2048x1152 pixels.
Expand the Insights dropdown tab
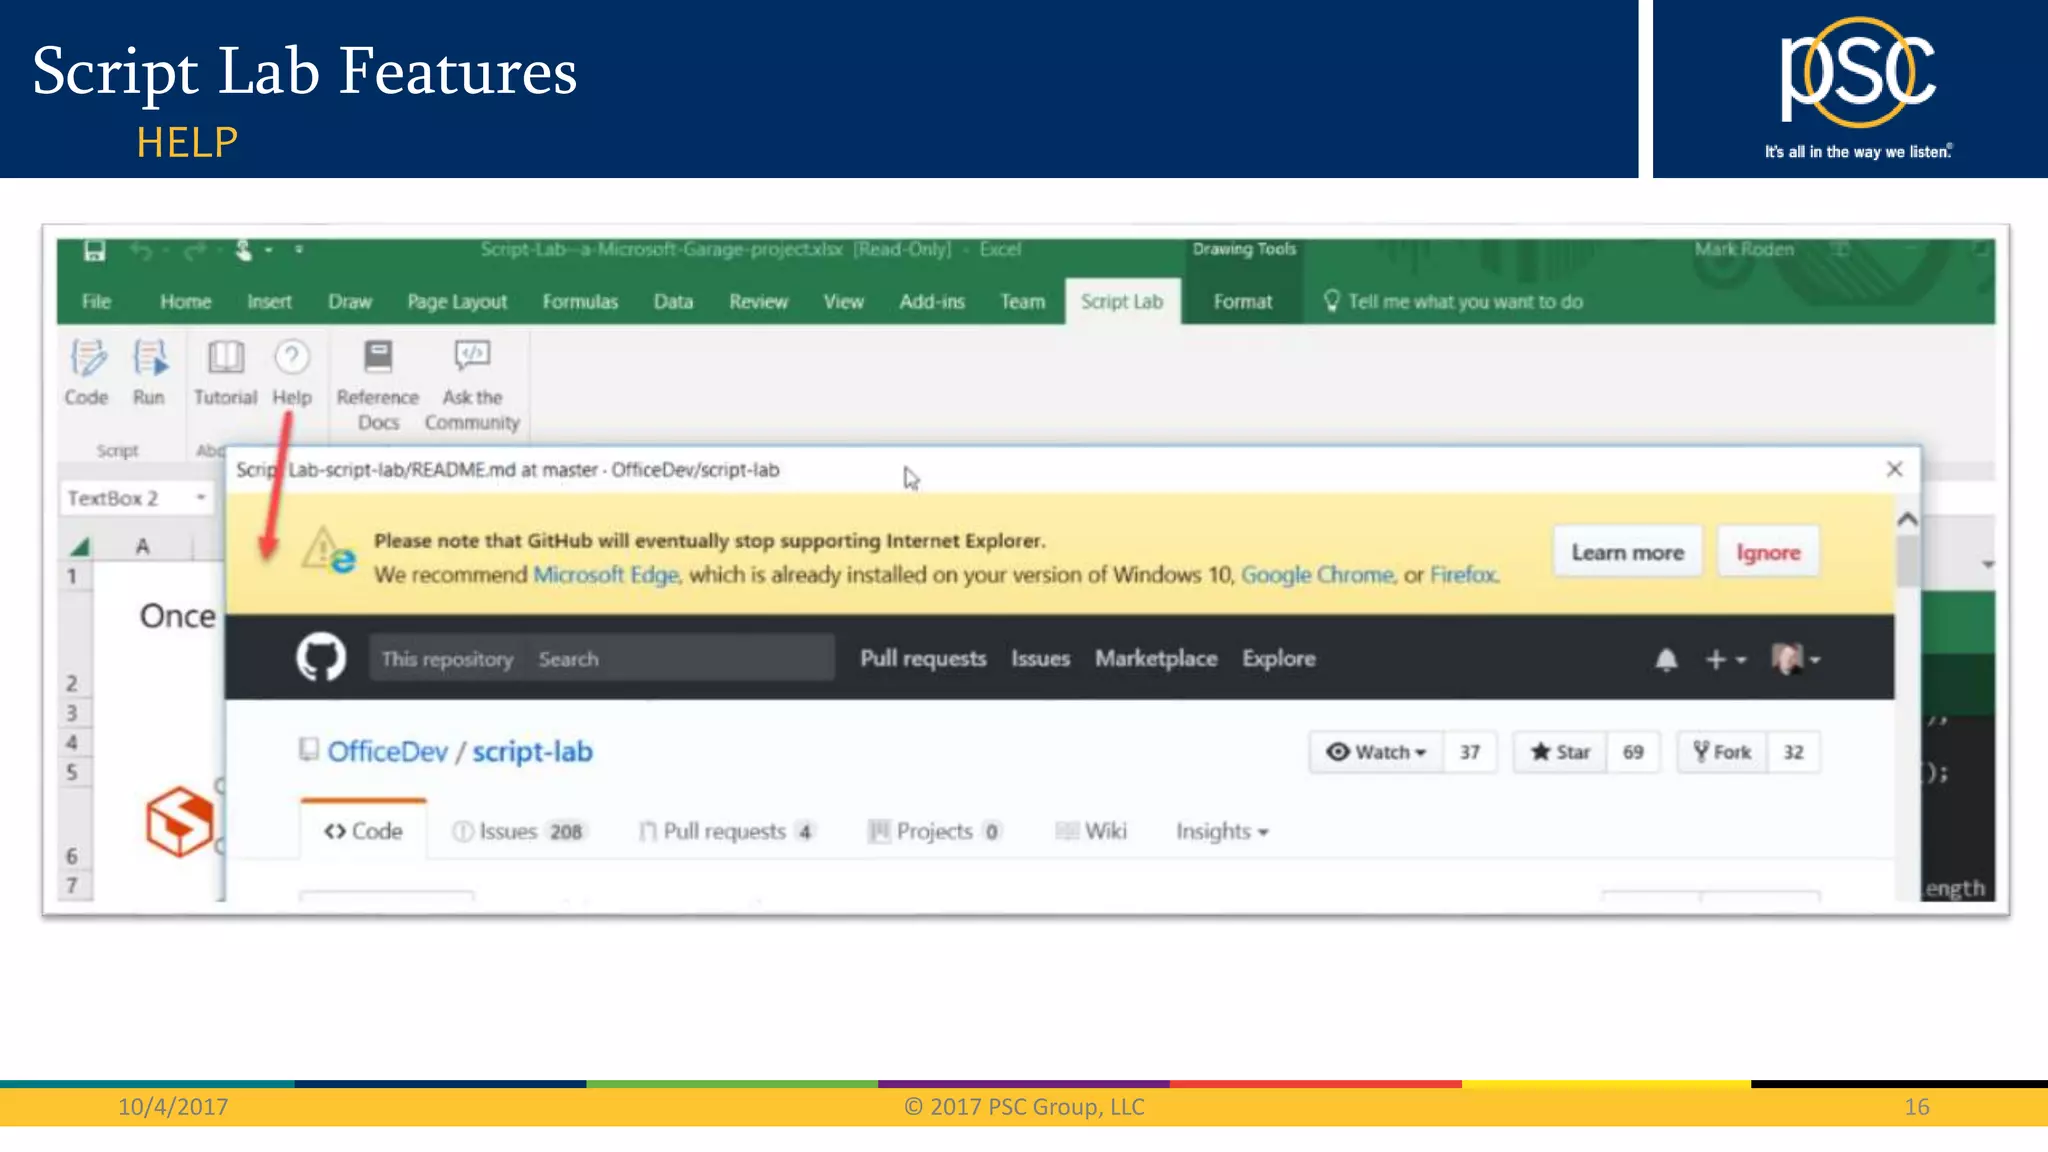pyautogui.click(x=1221, y=832)
